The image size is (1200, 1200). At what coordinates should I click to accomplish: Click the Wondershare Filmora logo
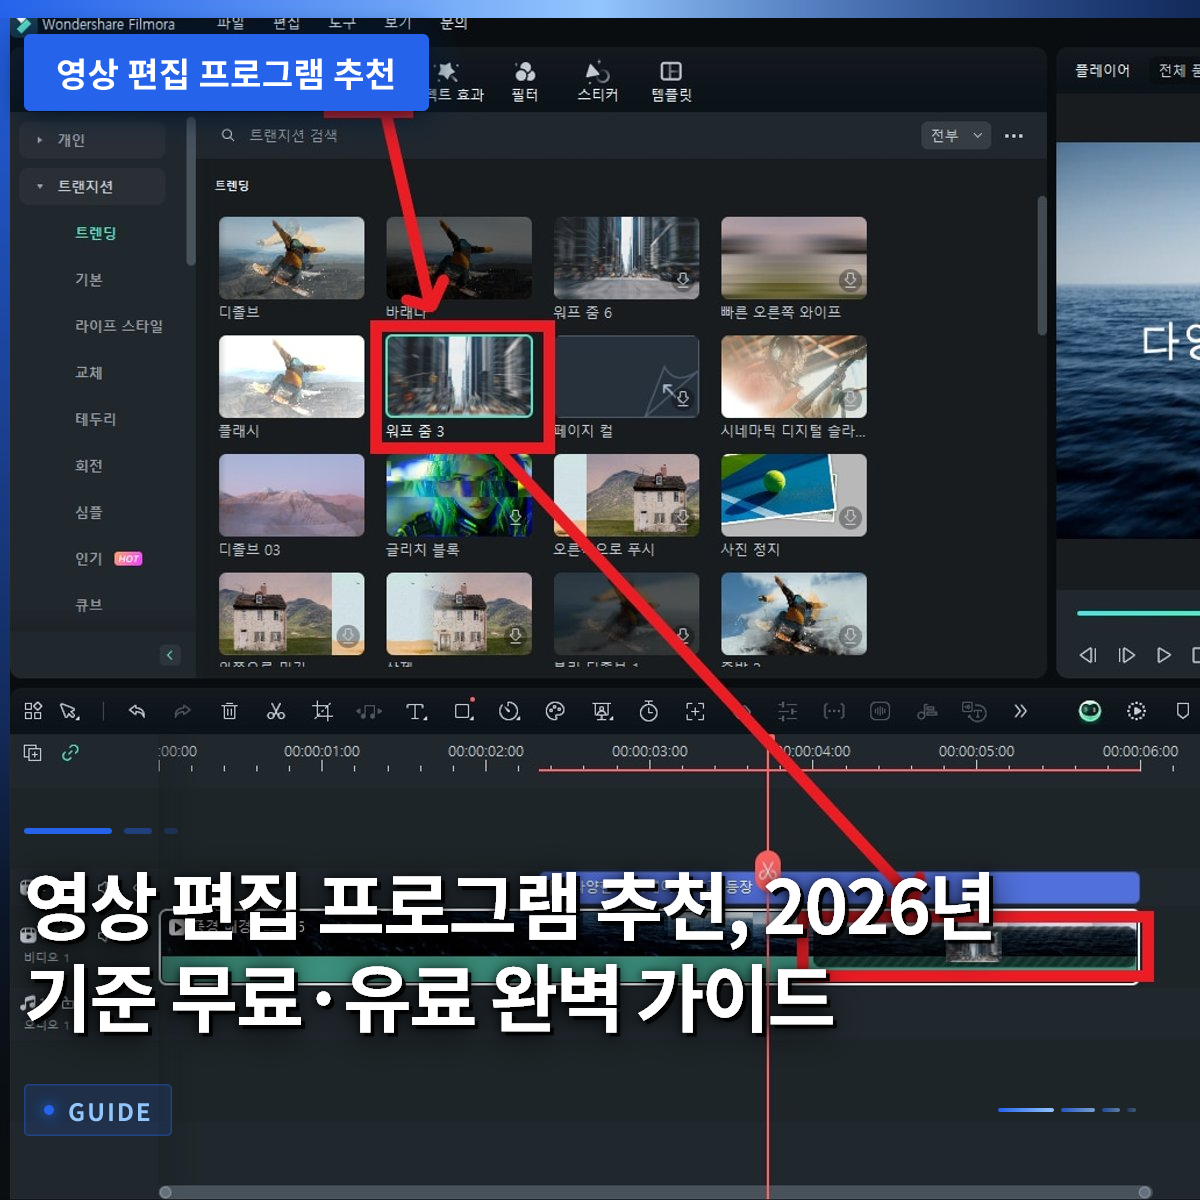coord(22,24)
